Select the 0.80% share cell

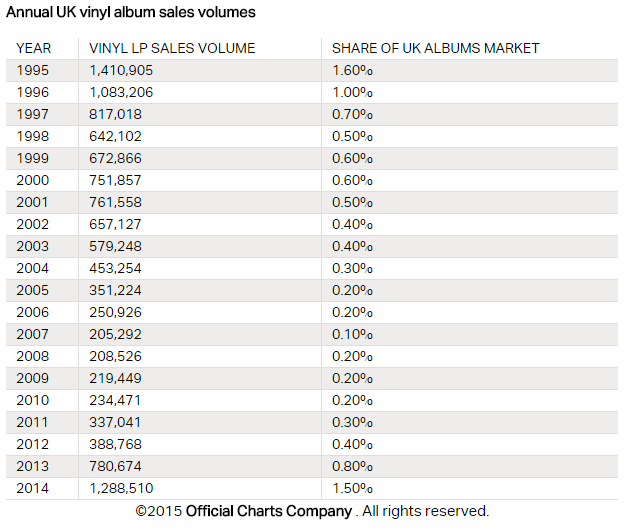pyautogui.click(x=352, y=466)
